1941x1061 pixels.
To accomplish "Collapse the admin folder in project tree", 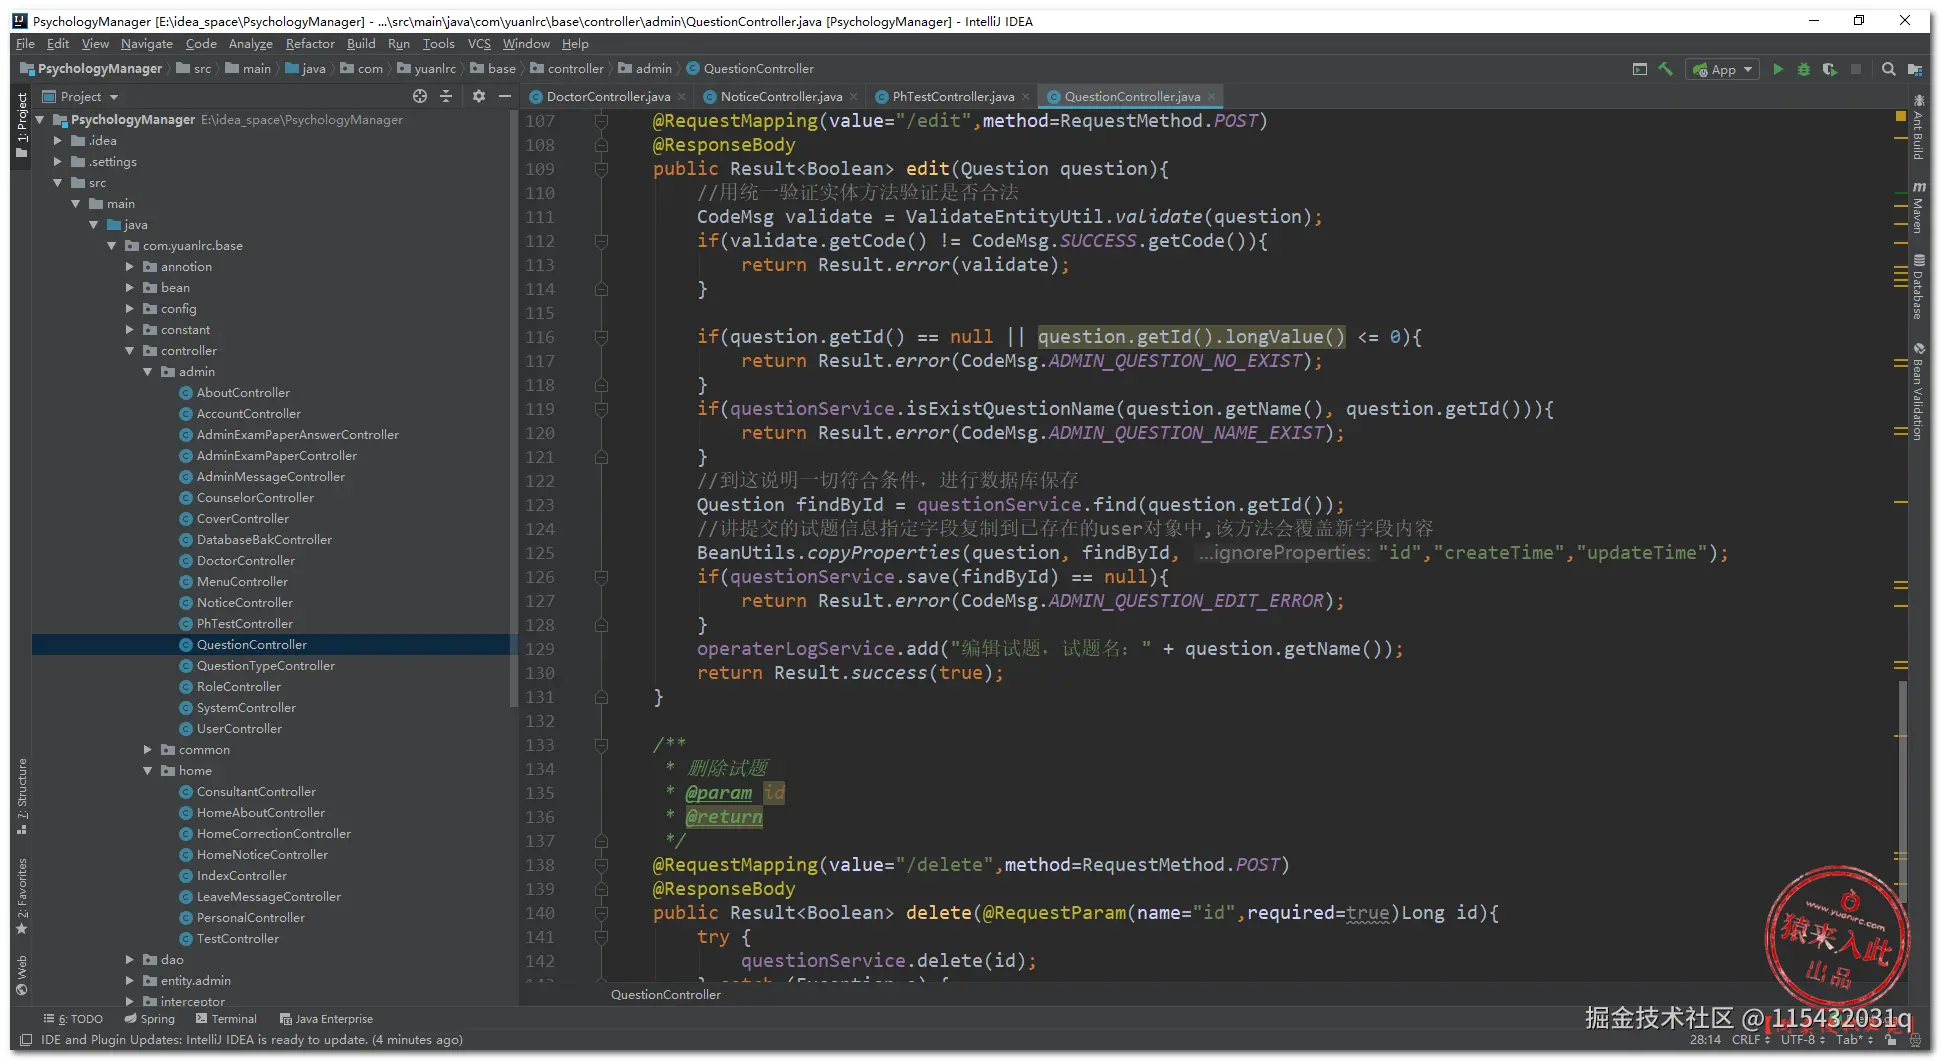I will pyautogui.click(x=148, y=372).
